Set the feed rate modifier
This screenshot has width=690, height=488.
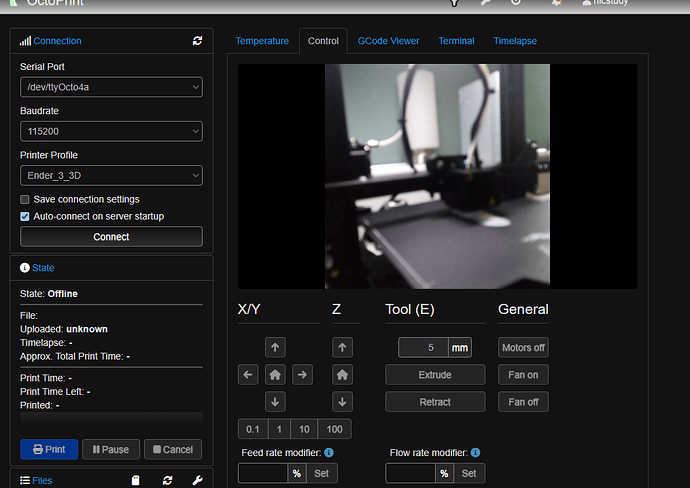[x=322, y=473]
